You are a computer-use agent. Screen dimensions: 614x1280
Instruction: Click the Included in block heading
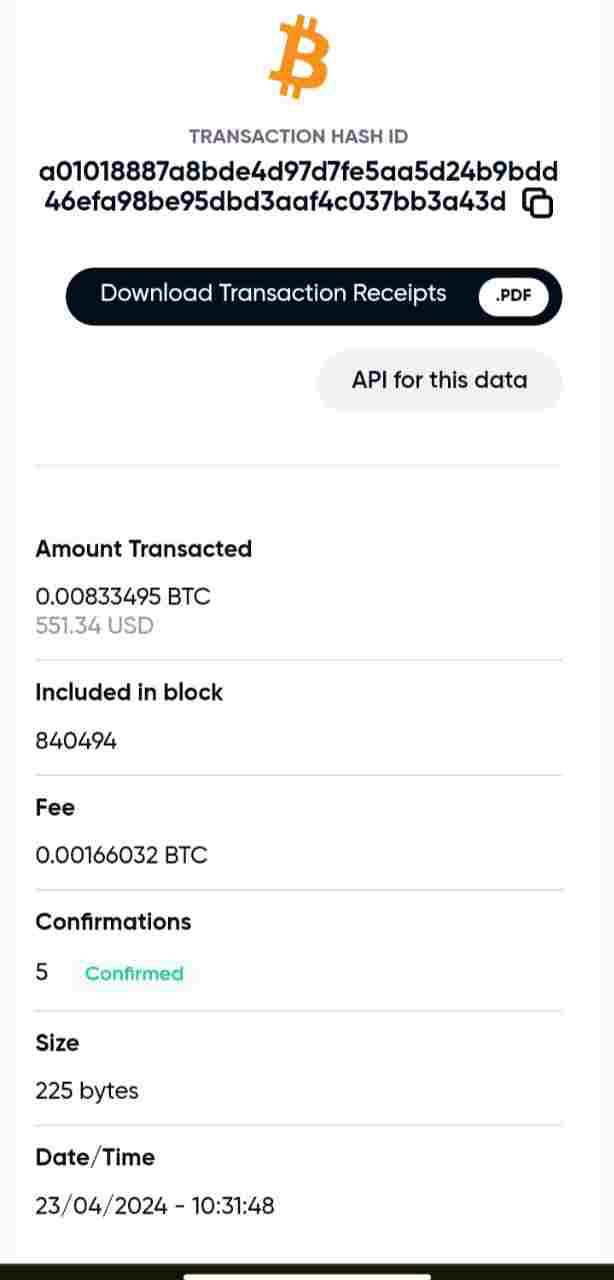[129, 692]
